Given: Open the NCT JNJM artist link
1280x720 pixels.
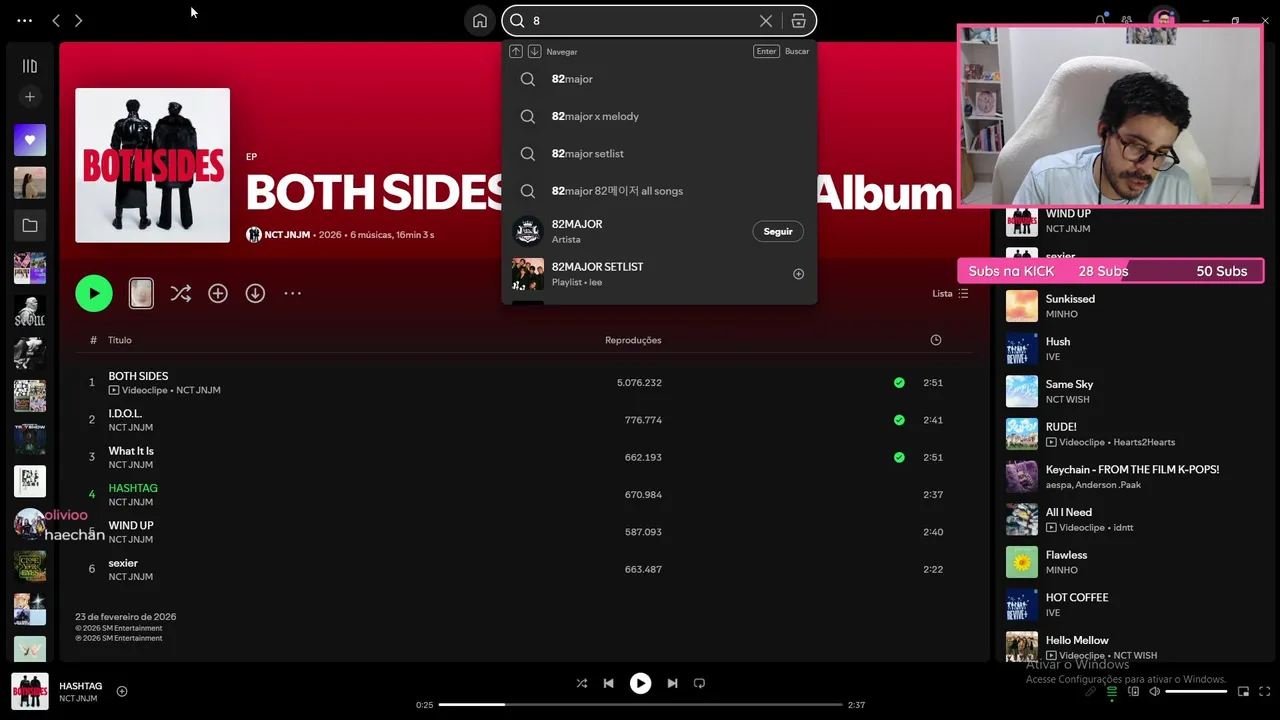Looking at the screenshot, I should tap(287, 235).
